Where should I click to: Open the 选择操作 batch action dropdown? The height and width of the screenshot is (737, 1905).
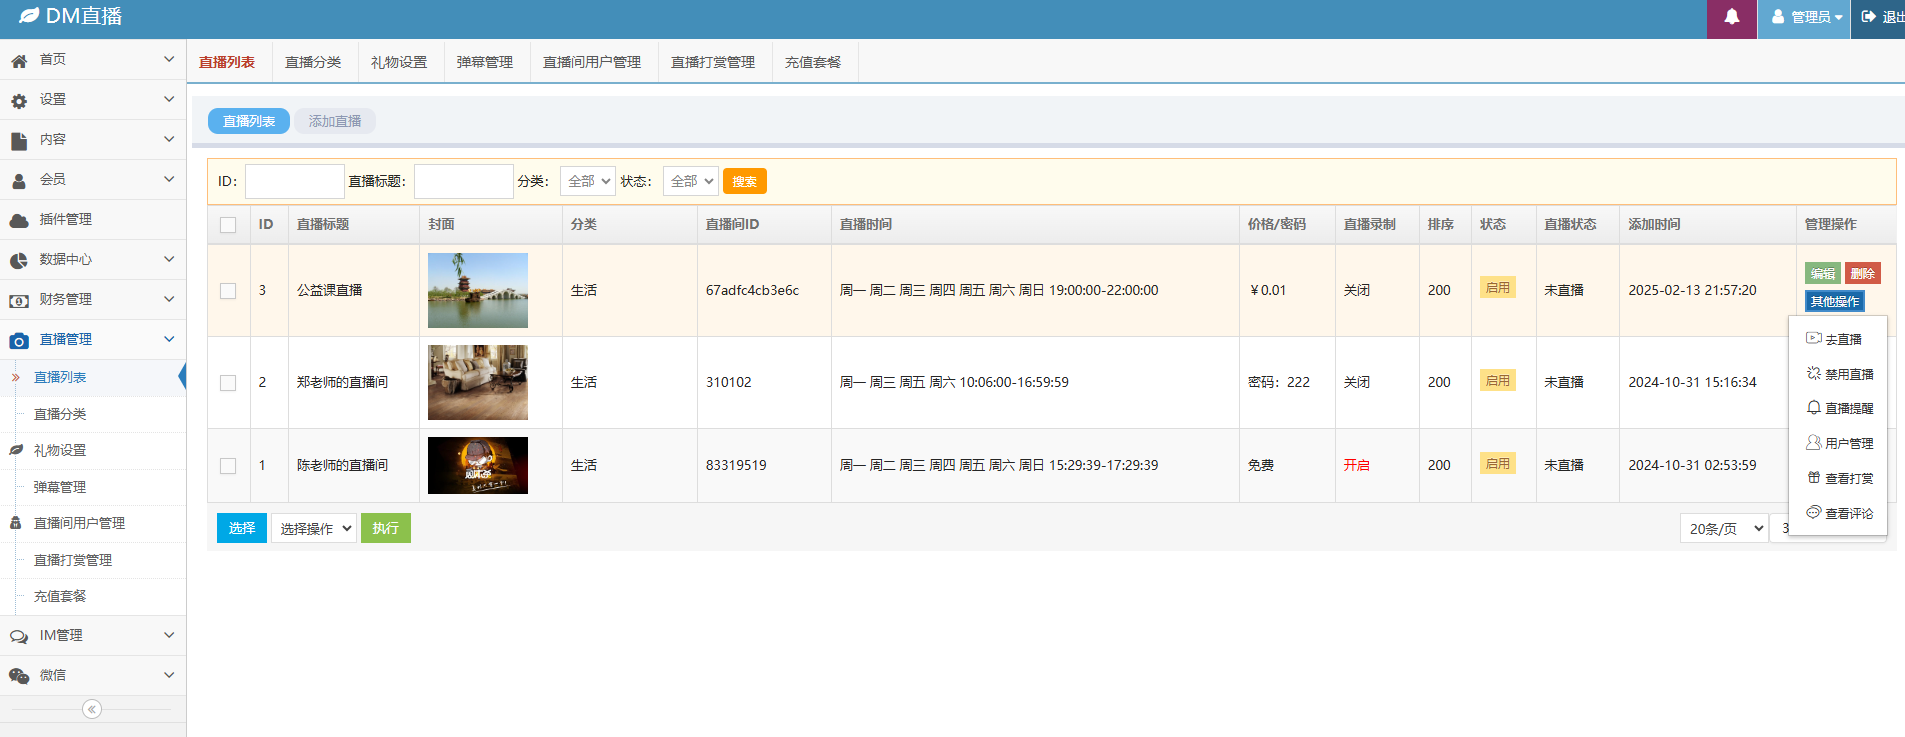[x=314, y=528]
